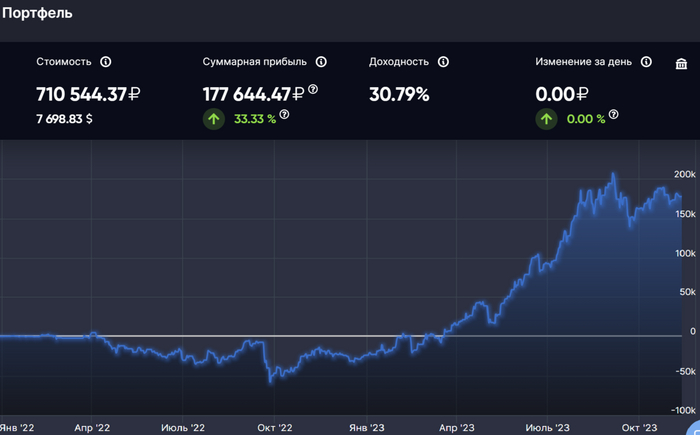Image resolution: width=700 pixels, height=435 pixels.
Task: Click green up arrow near 0.00 %
Action: pos(546,118)
